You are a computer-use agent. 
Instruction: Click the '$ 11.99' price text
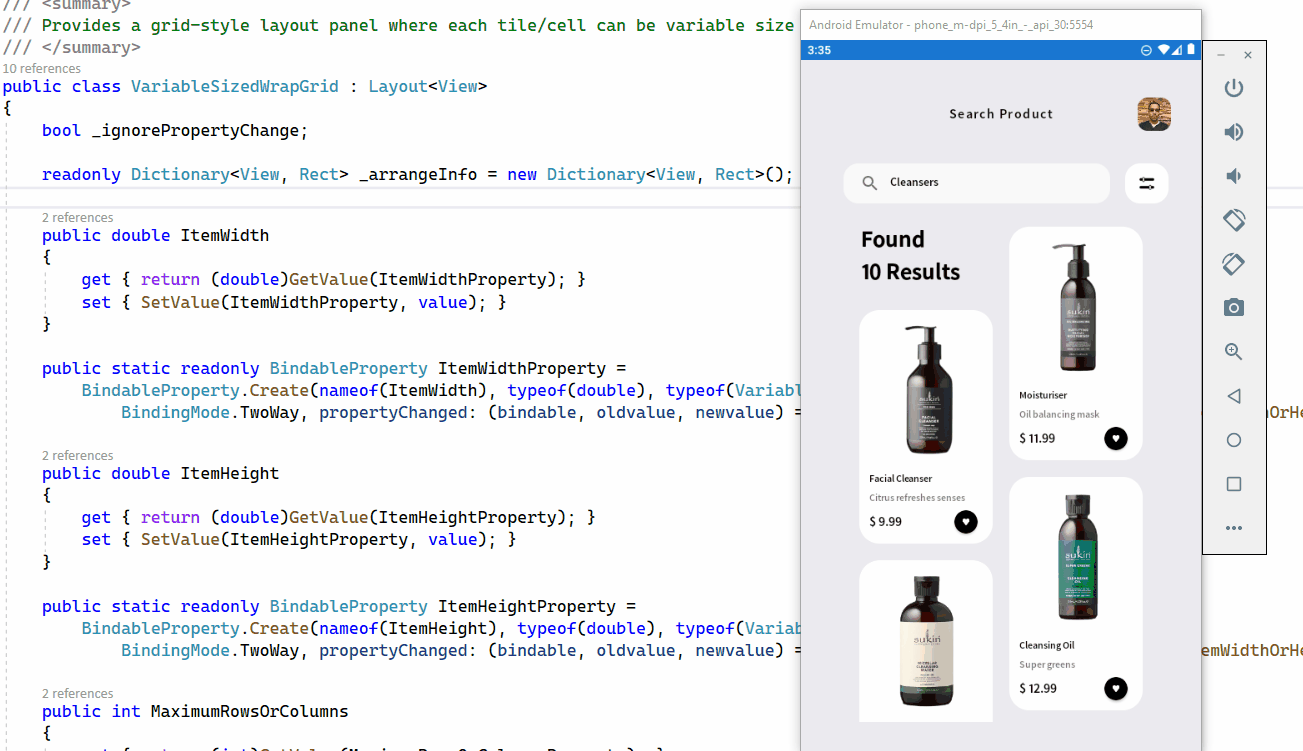click(x=1037, y=438)
